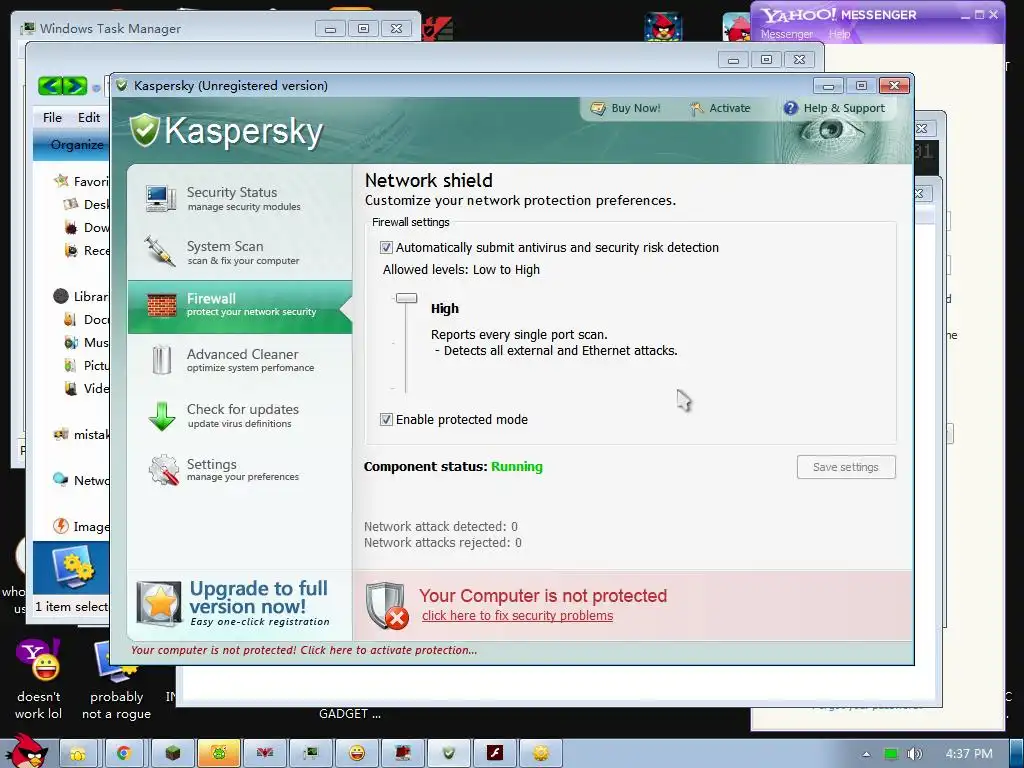Open the green pig taskbar icon
Image resolution: width=1024 pixels, height=768 pixels.
[219, 754]
